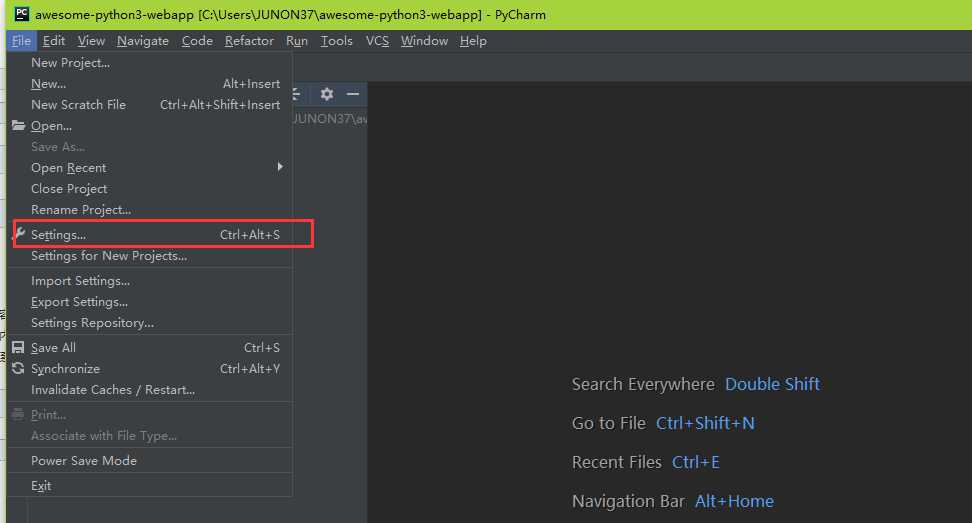Open the project panel gear settings icon
The image size is (972, 523).
[327, 94]
